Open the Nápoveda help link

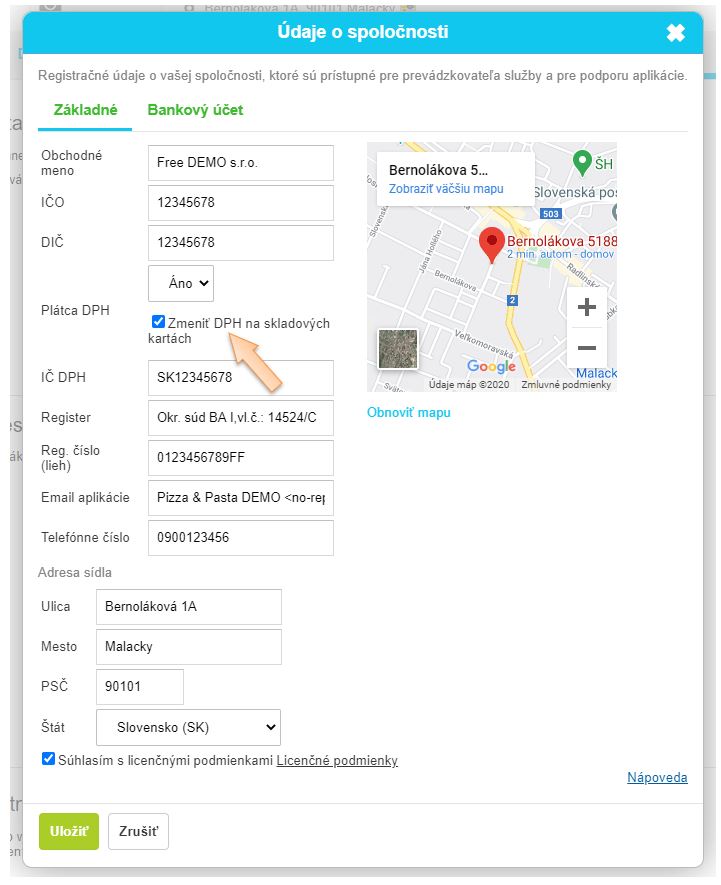click(657, 777)
